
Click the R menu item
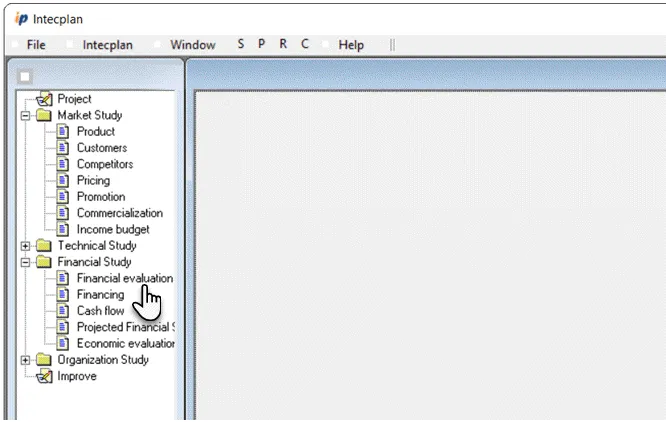click(283, 44)
